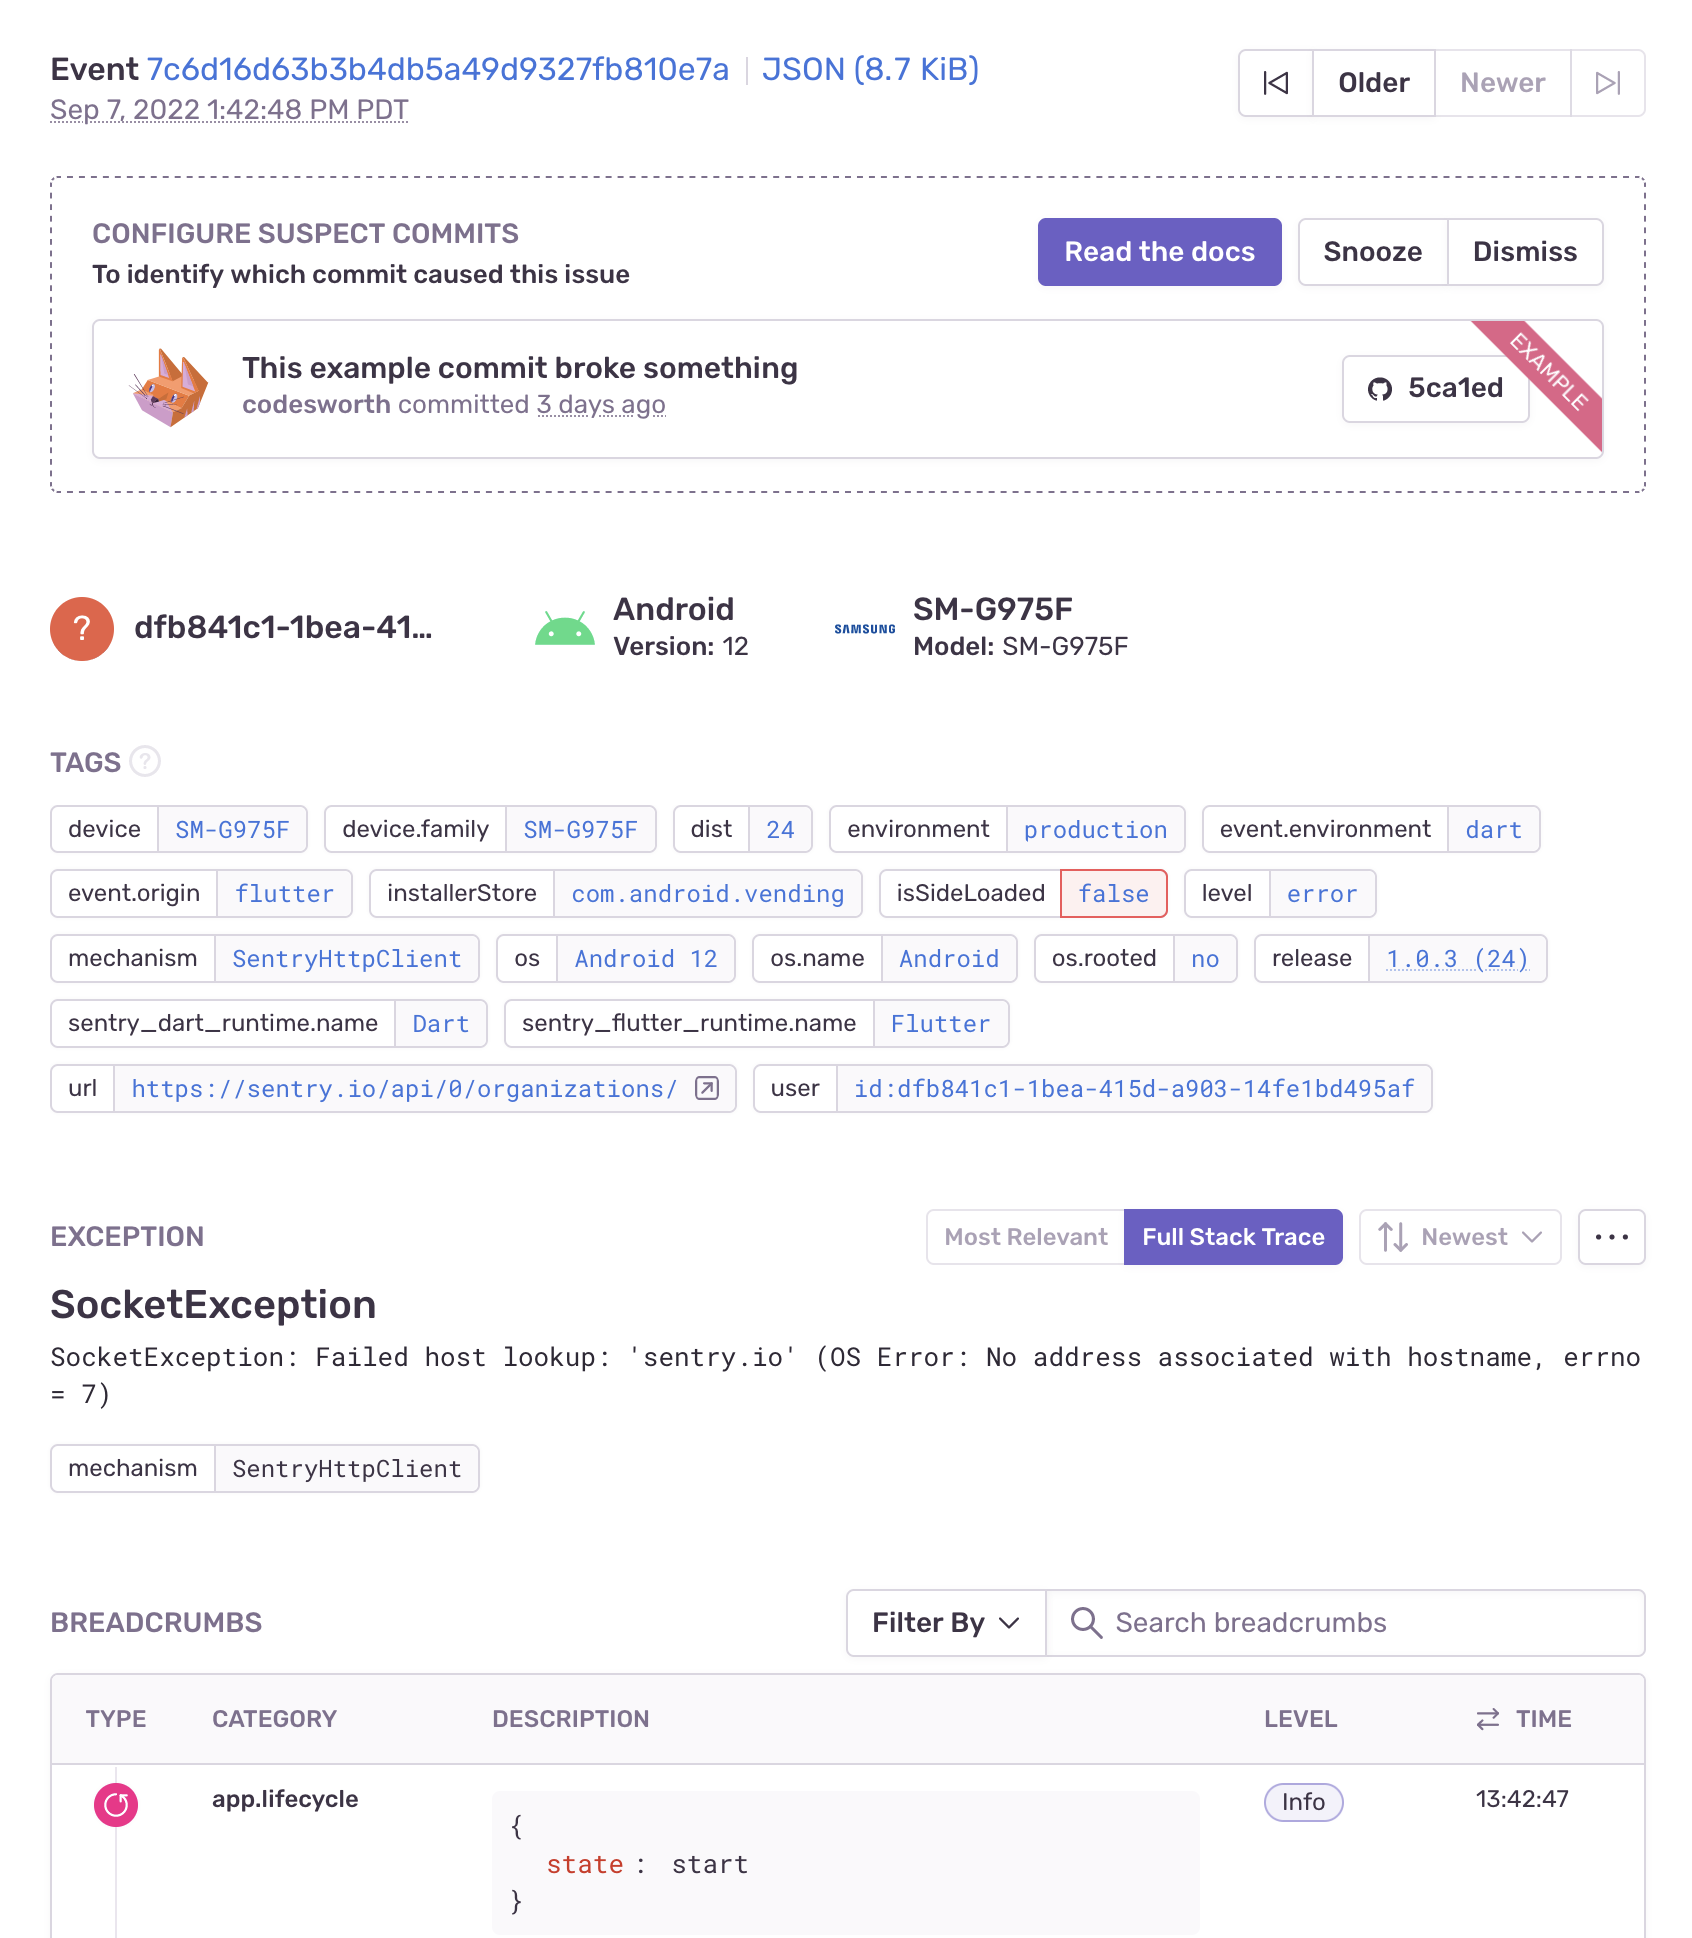Image resolution: width=1692 pixels, height=1938 pixels.
Task: Open the GitHub commit 5ca1ed
Action: coord(1436,388)
